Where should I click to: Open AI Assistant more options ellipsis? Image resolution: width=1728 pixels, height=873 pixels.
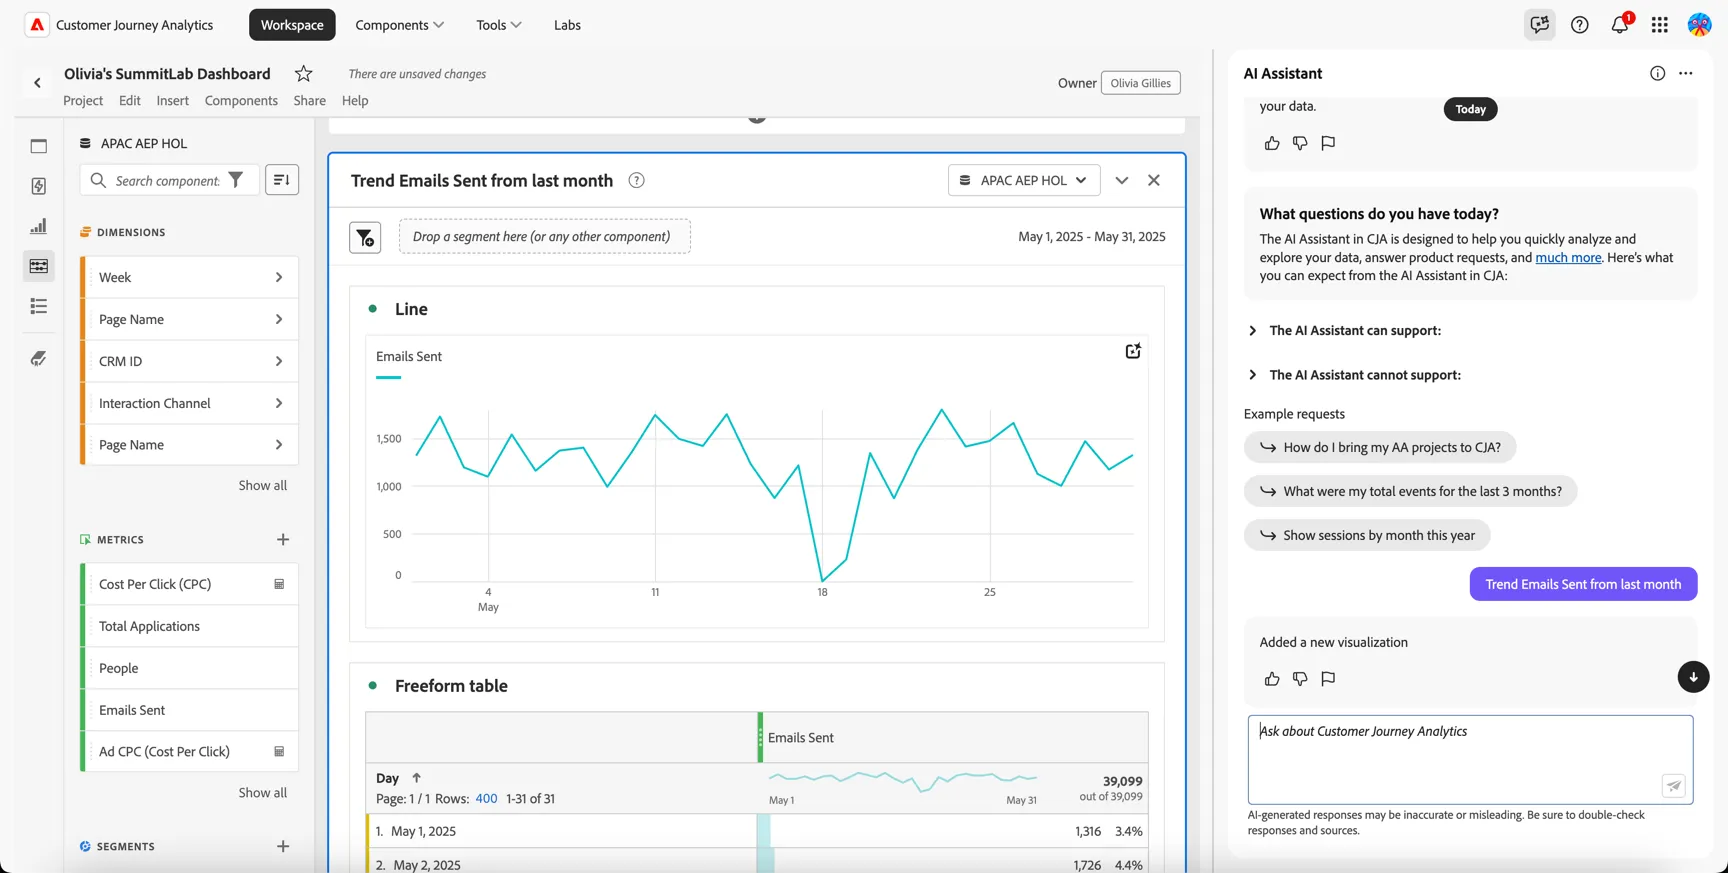click(1686, 73)
